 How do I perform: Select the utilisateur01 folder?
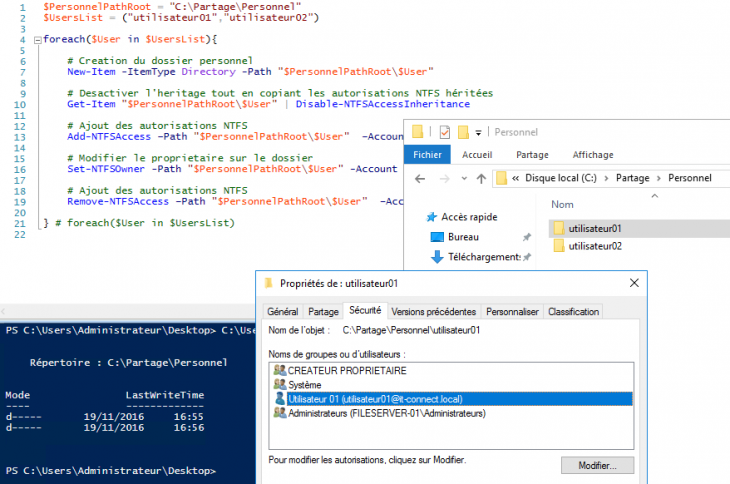595,229
